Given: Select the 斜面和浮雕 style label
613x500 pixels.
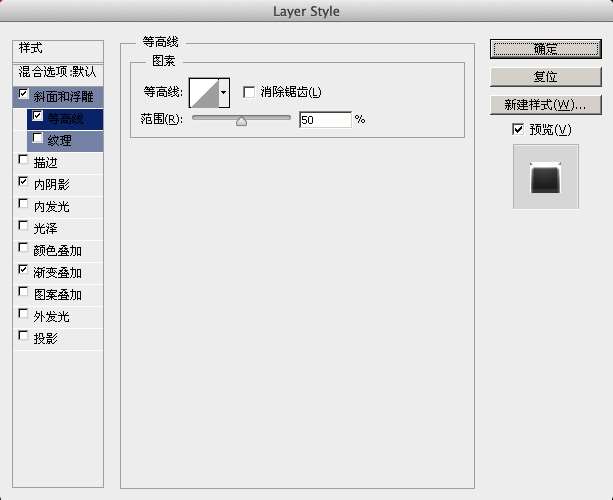Looking at the screenshot, I should pos(63,97).
